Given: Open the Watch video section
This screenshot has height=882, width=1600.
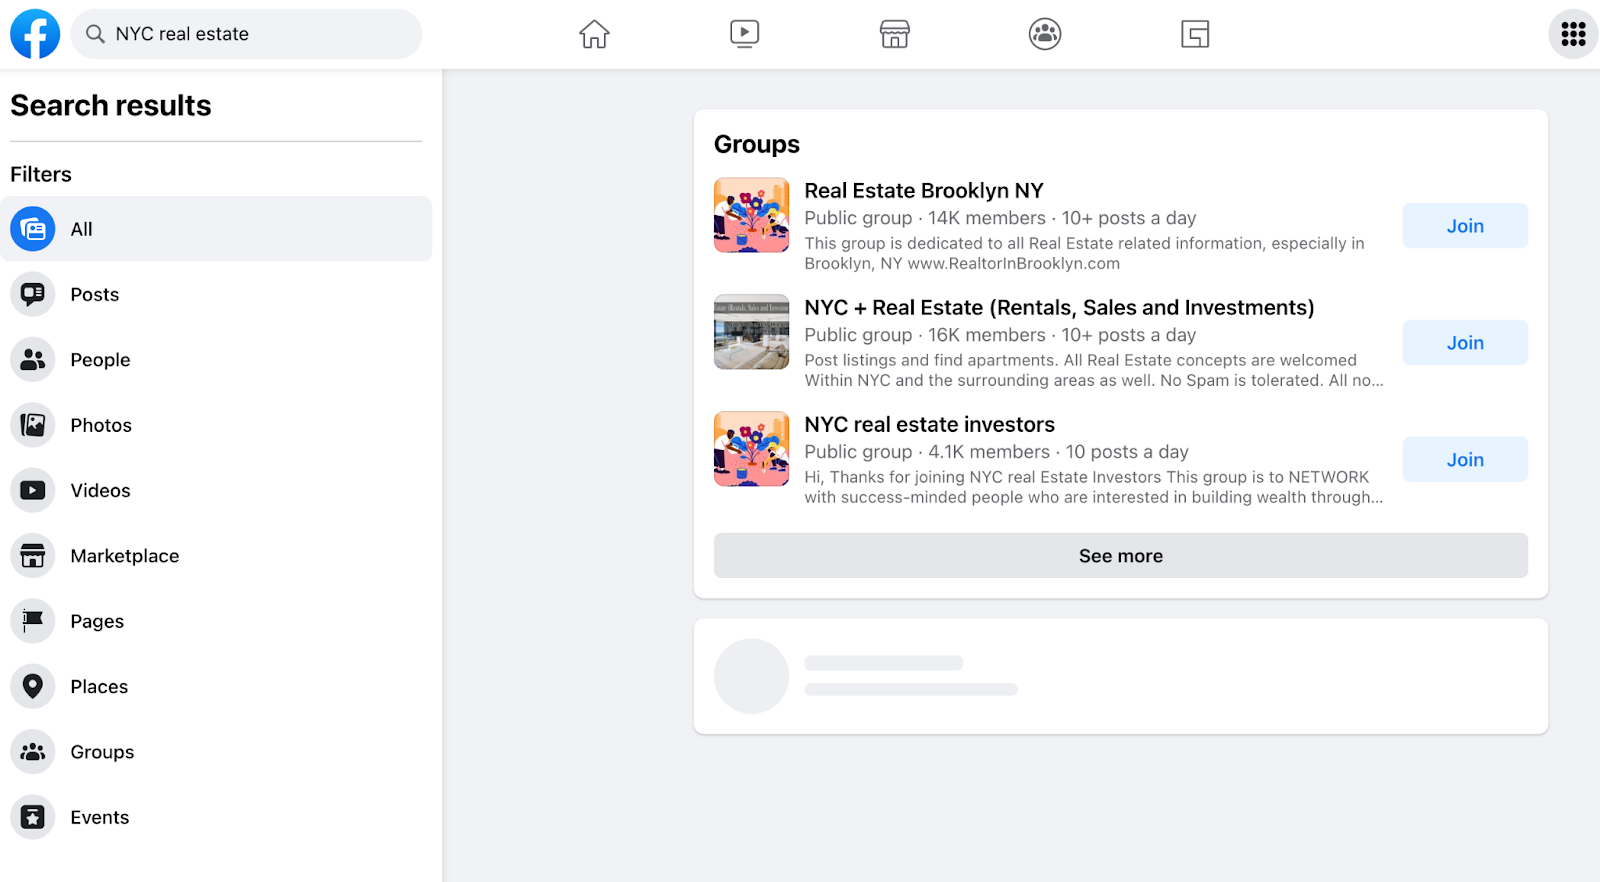Looking at the screenshot, I should point(744,33).
